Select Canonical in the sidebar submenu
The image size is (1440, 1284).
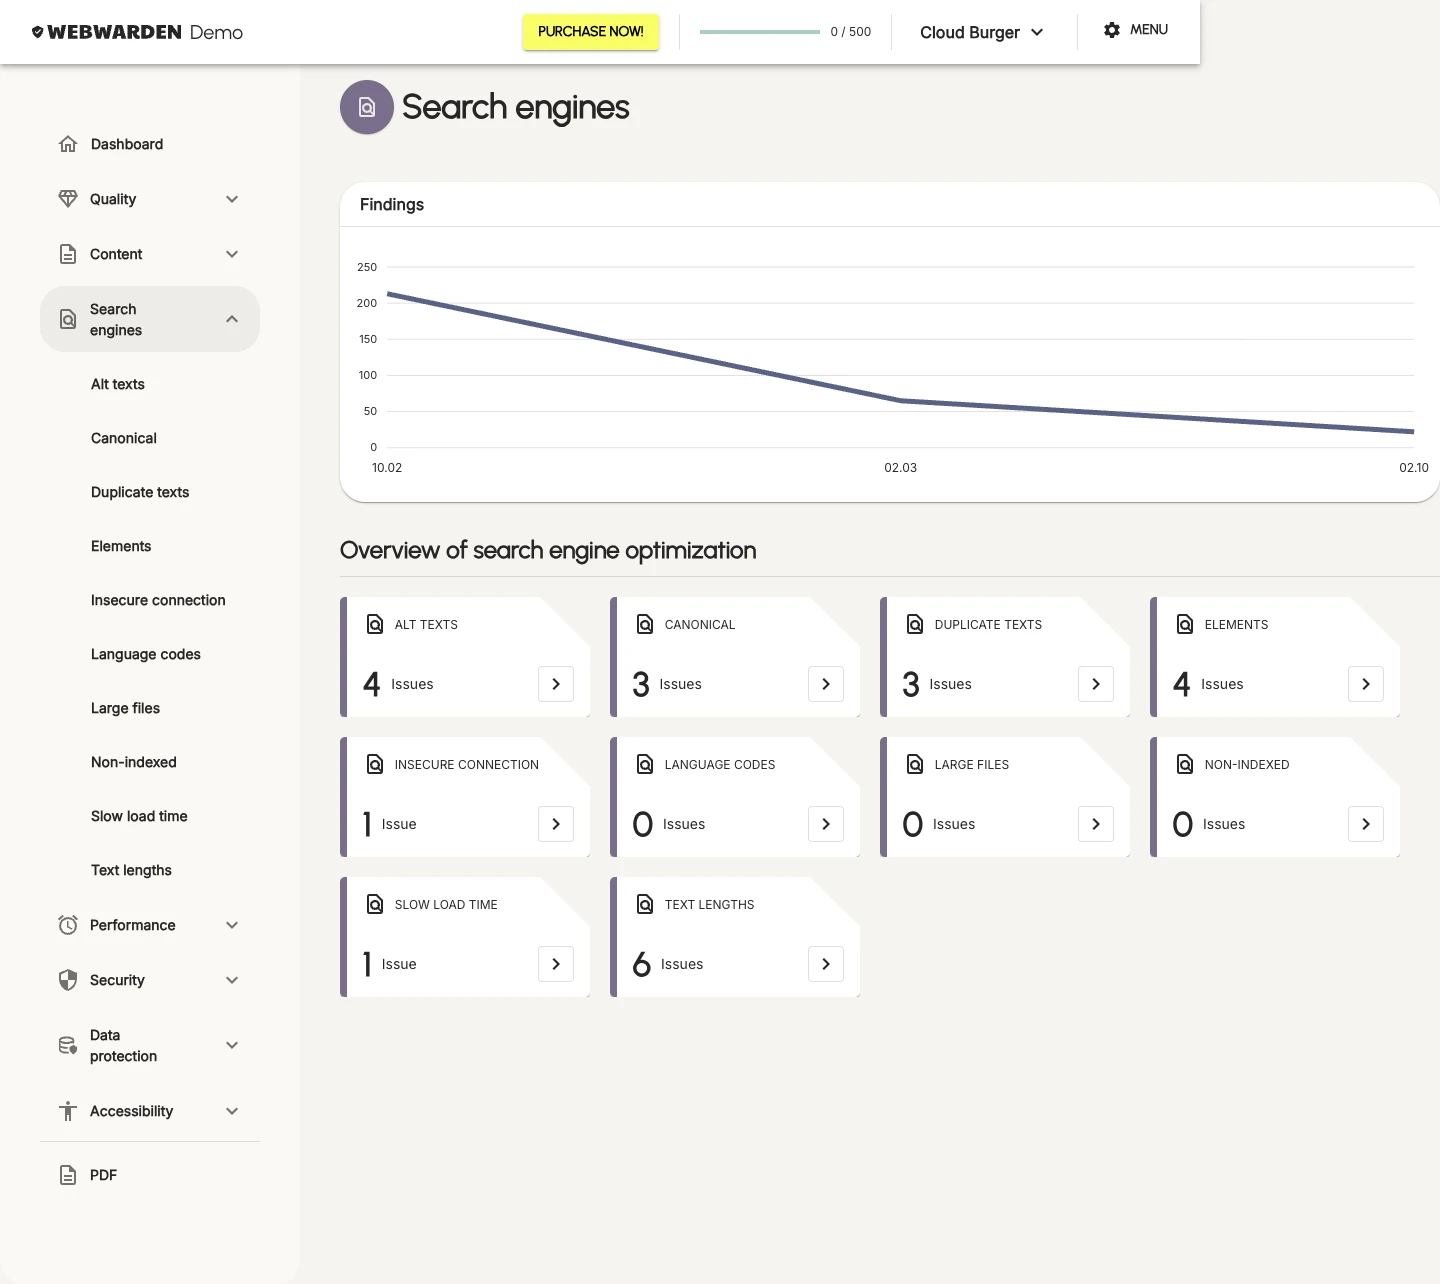[x=124, y=438]
